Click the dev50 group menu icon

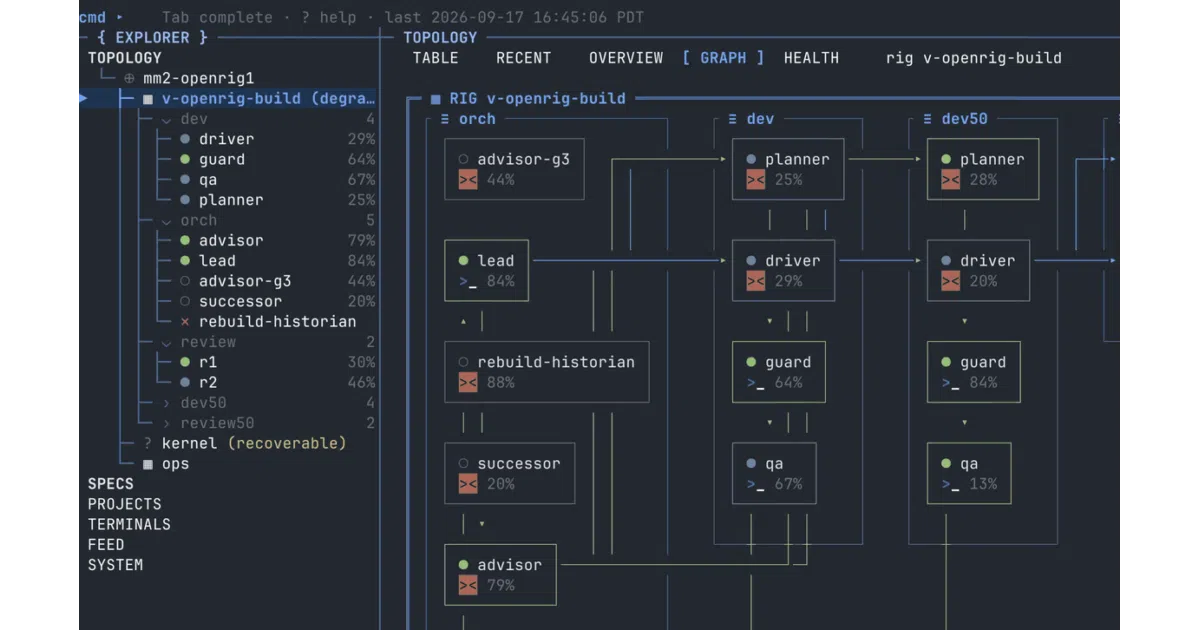928,119
